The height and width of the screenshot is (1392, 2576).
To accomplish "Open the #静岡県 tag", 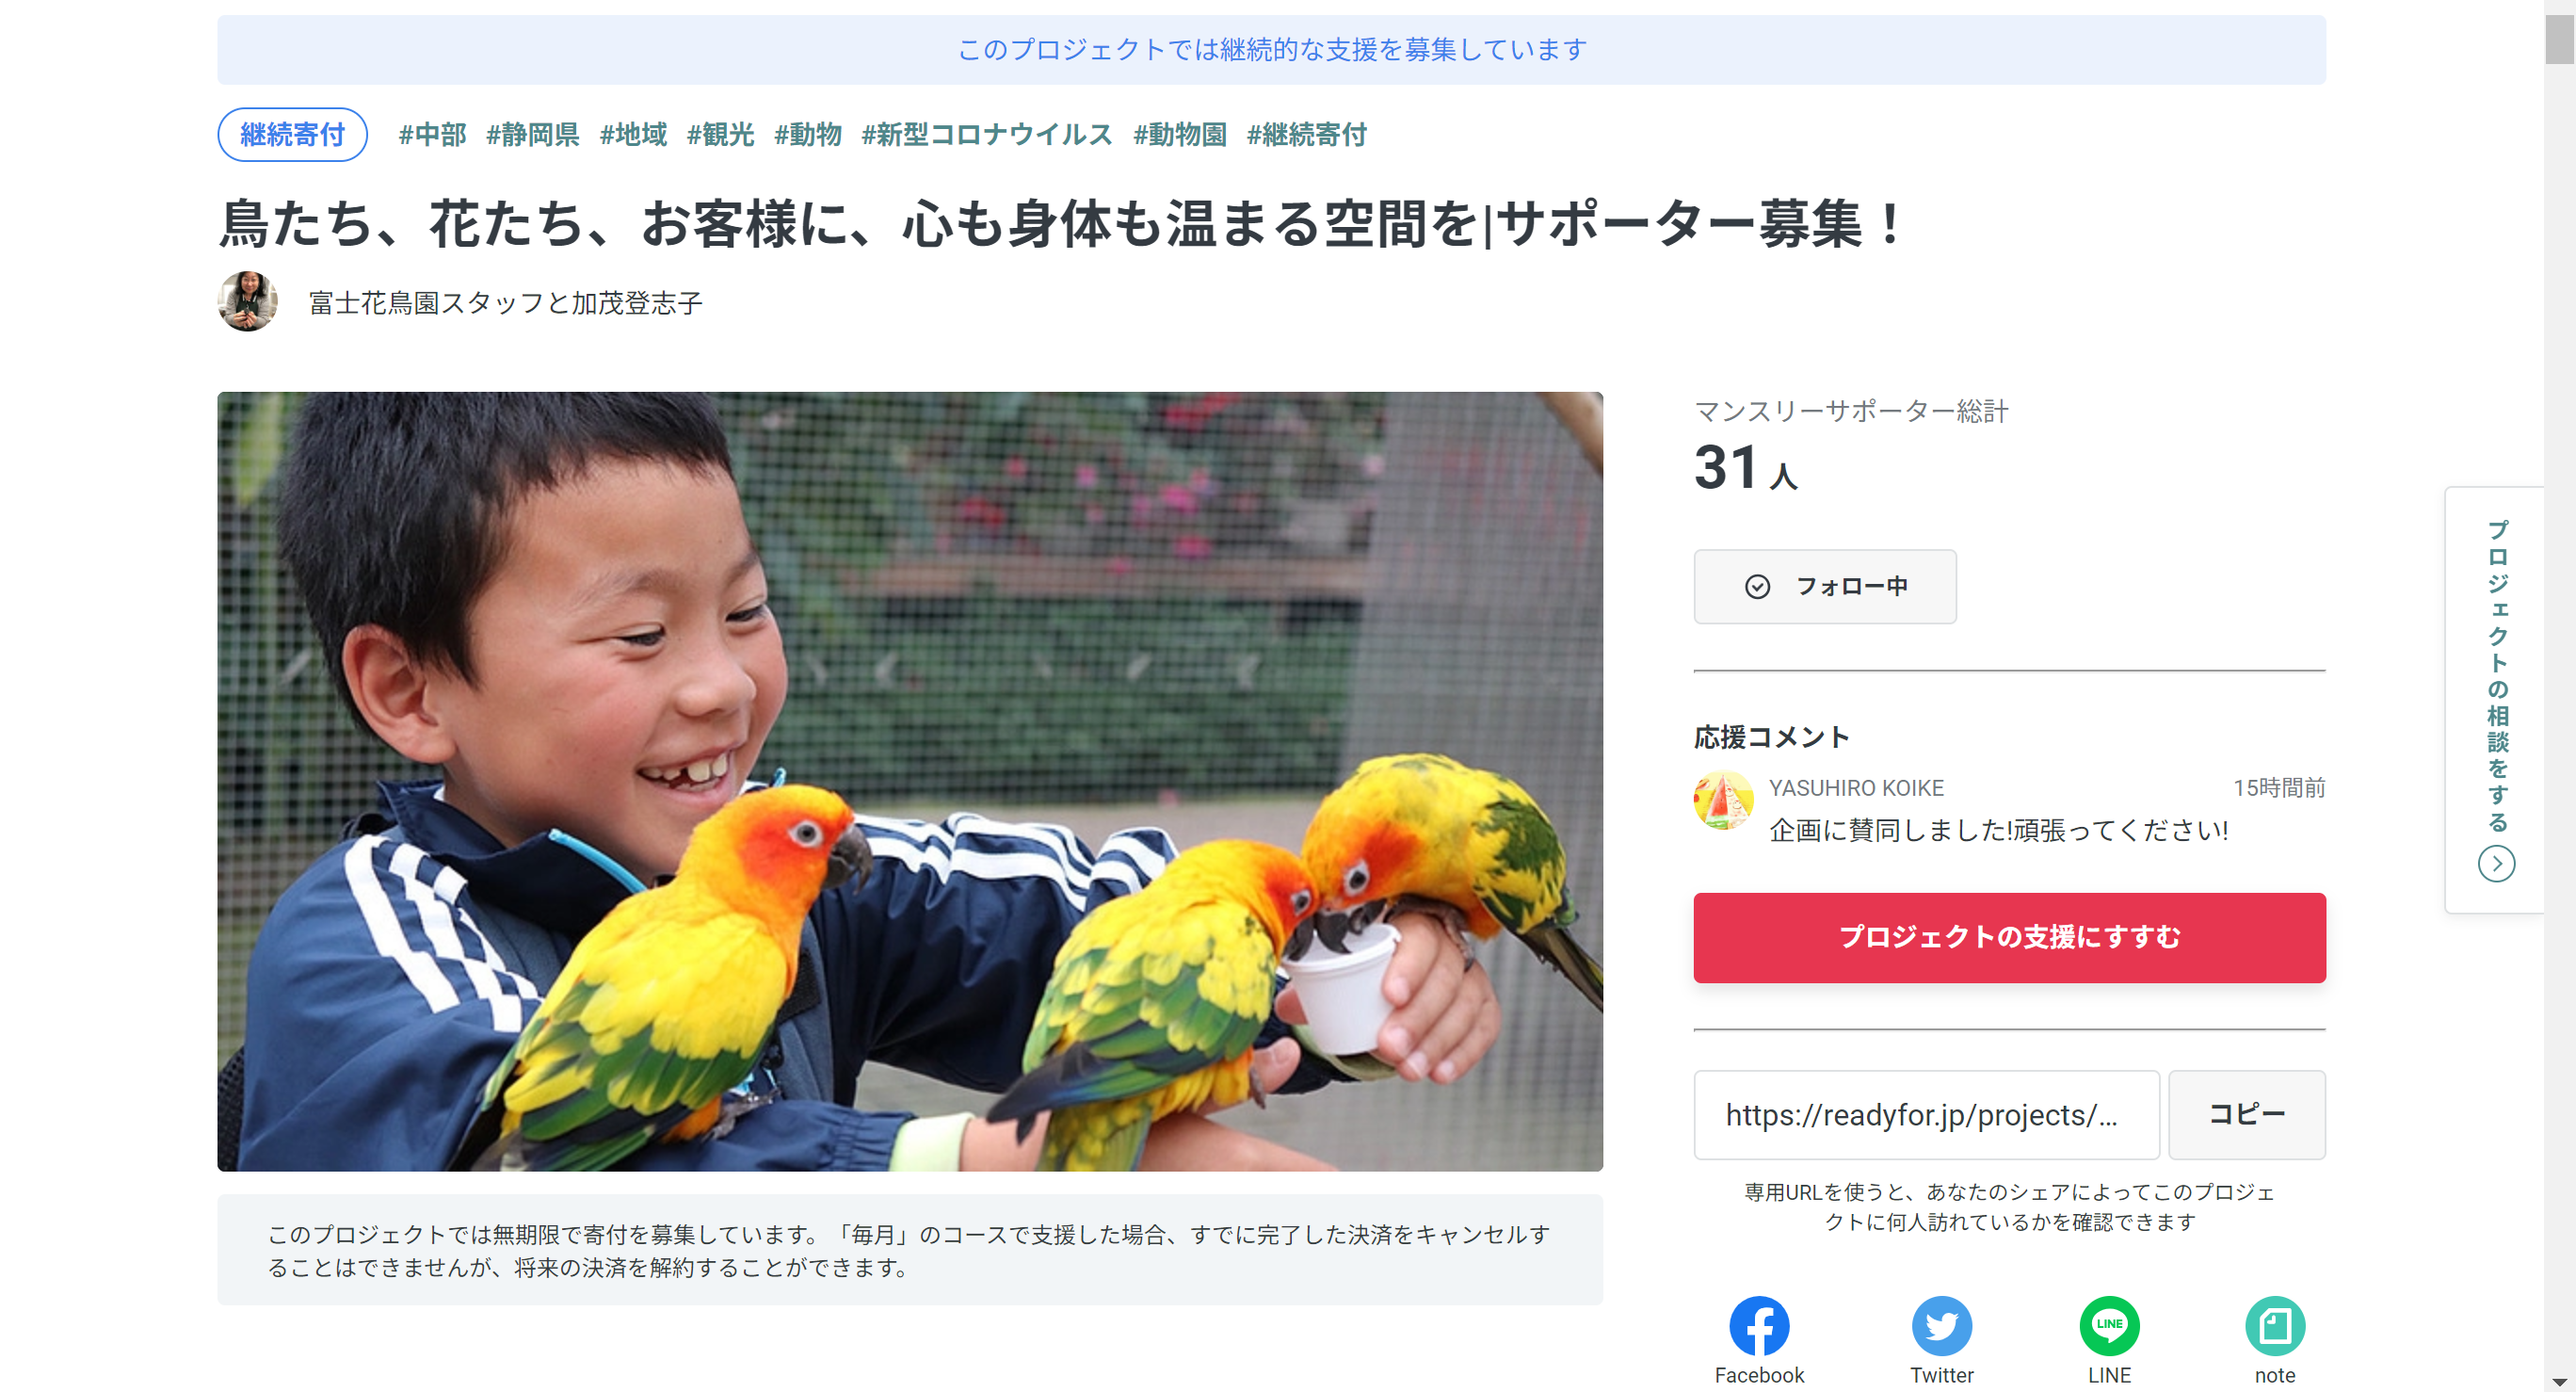I will tap(532, 135).
